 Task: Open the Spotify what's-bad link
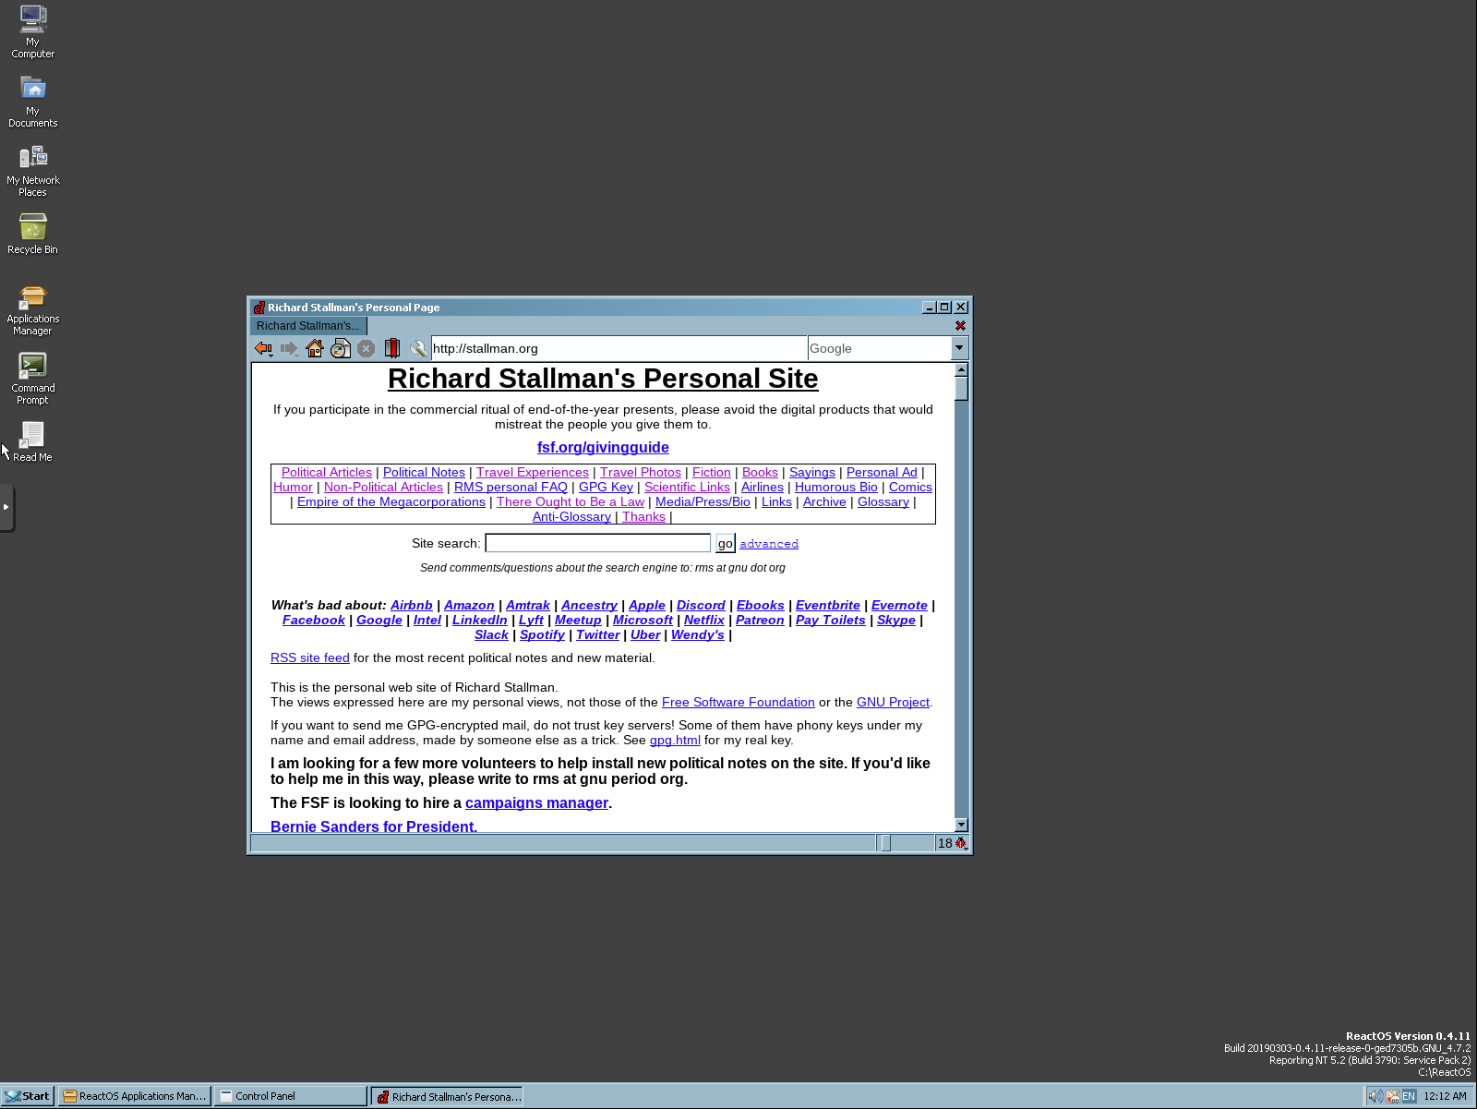click(542, 635)
